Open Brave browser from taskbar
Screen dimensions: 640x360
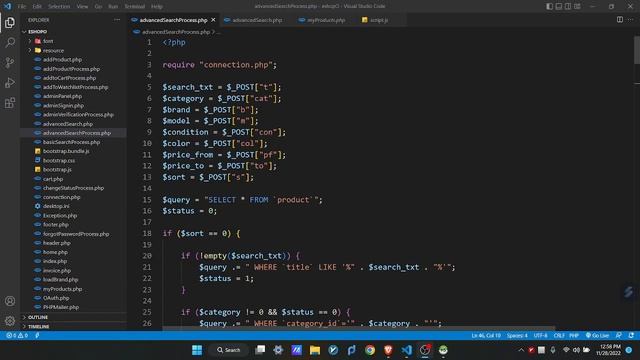pyautogui.click(x=388, y=350)
